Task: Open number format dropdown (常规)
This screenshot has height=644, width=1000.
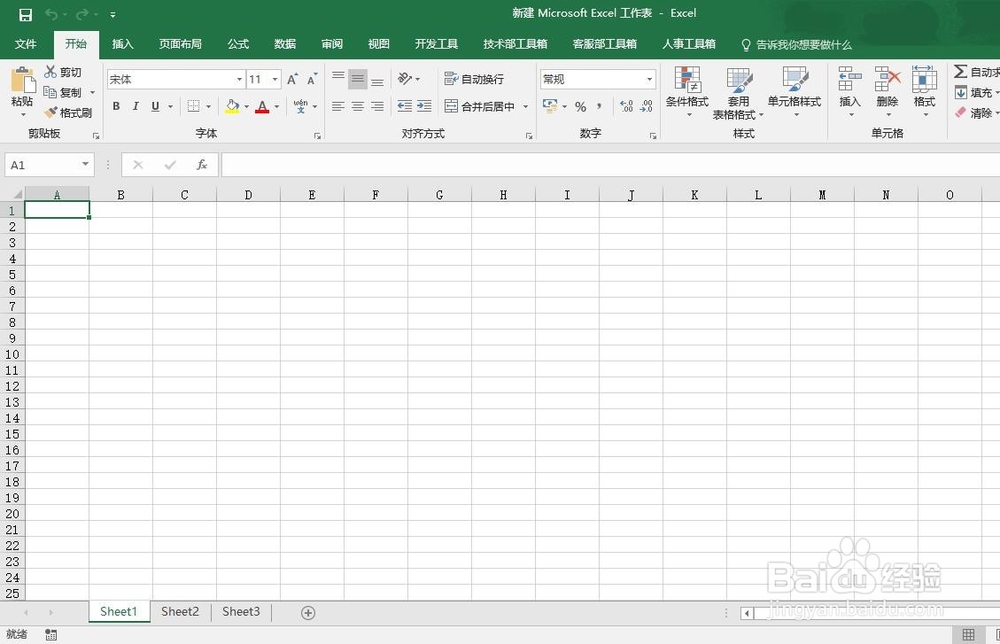Action: coord(649,79)
